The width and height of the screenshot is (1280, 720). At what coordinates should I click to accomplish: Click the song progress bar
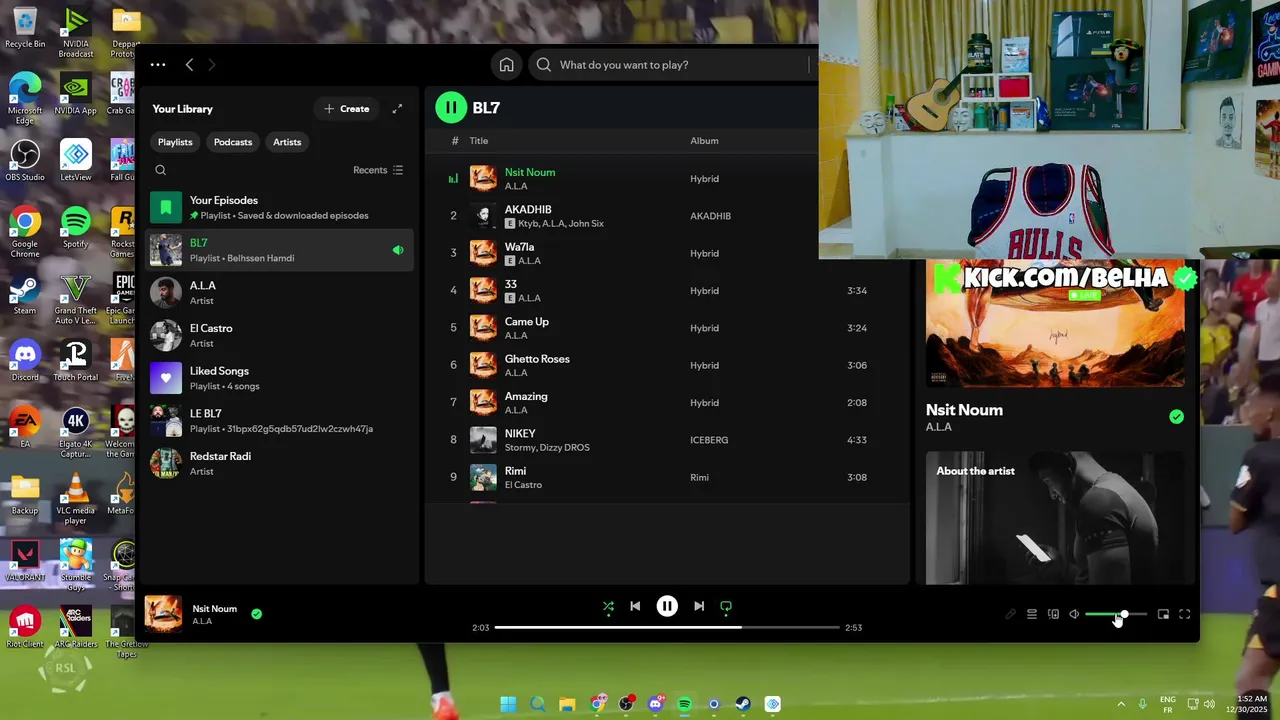click(x=667, y=627)
